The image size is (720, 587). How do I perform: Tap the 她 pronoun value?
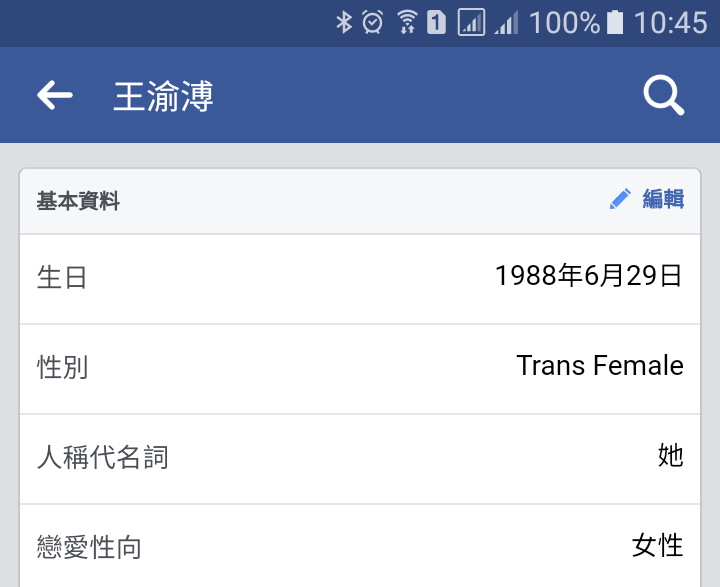click(x=671, y=456)
